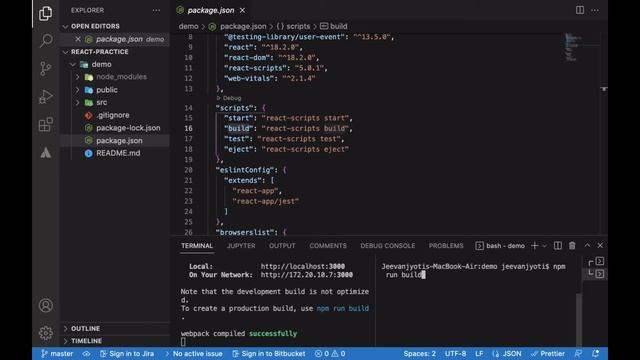Viewport: 640px width, 360px height.
Task: Click the bash - demo terminal label
Action: coord(500,246)
